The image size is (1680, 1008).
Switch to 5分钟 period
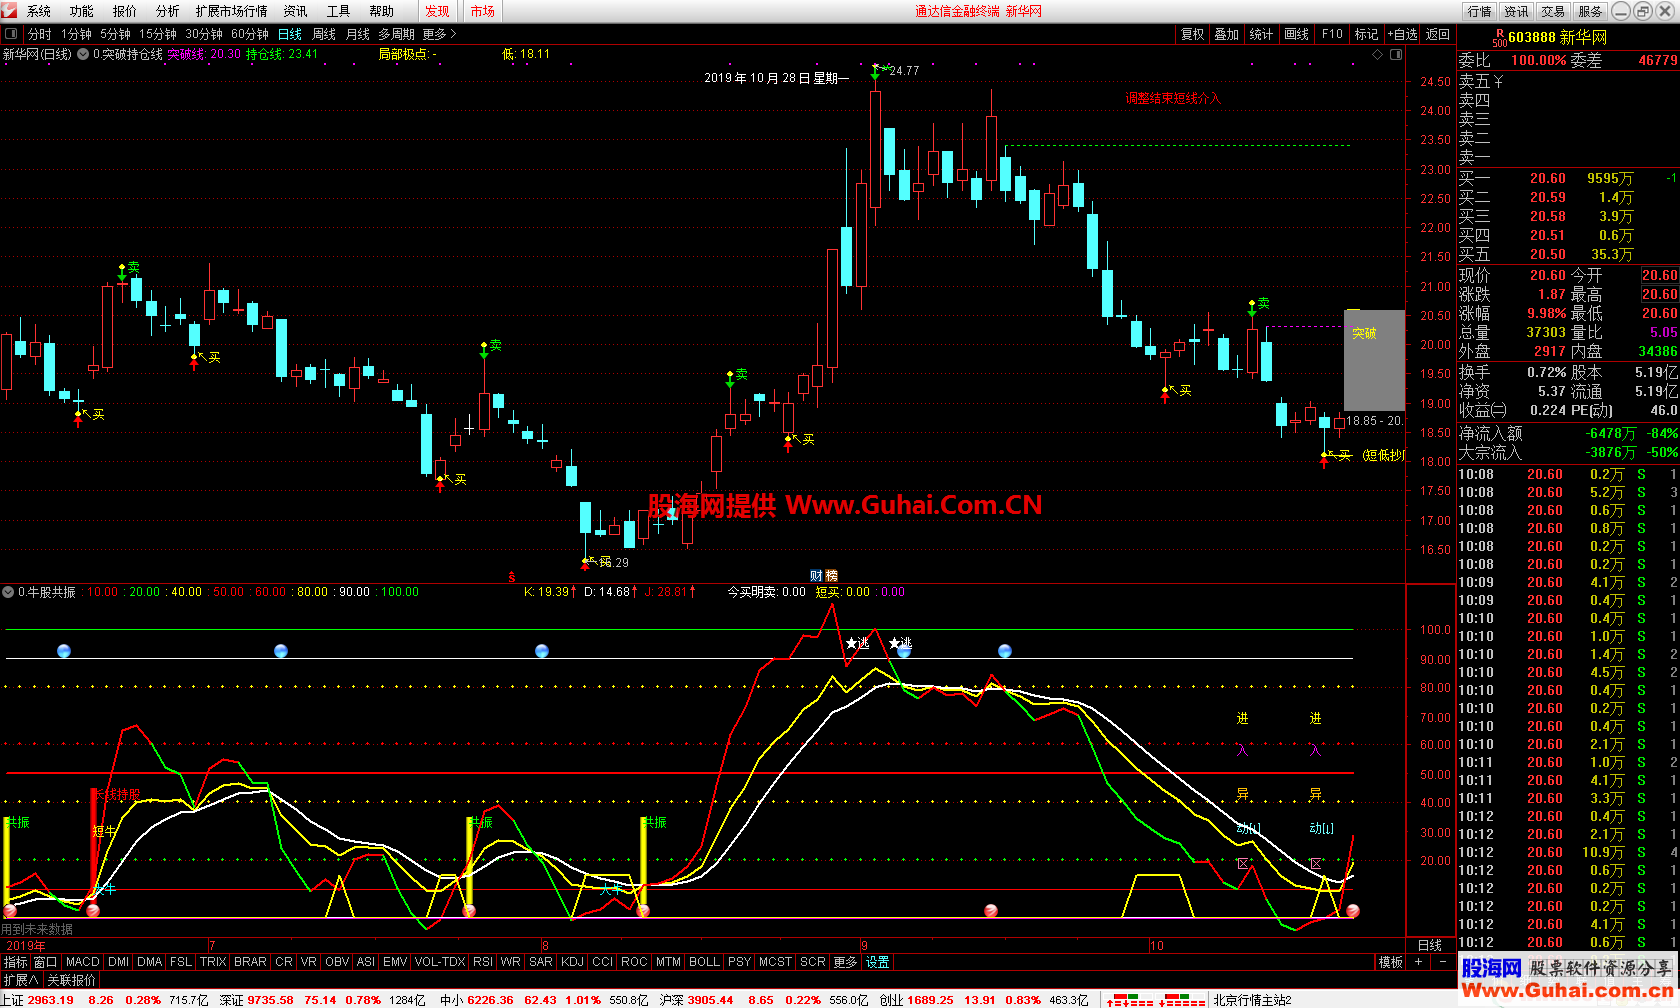point(115,34)
